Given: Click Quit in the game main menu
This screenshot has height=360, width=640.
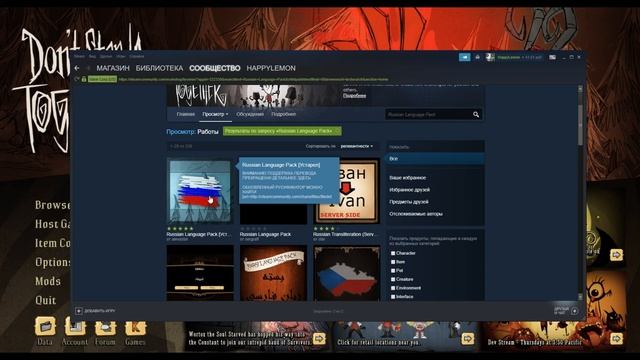Looking at the screenshot, I should (45, 300).
